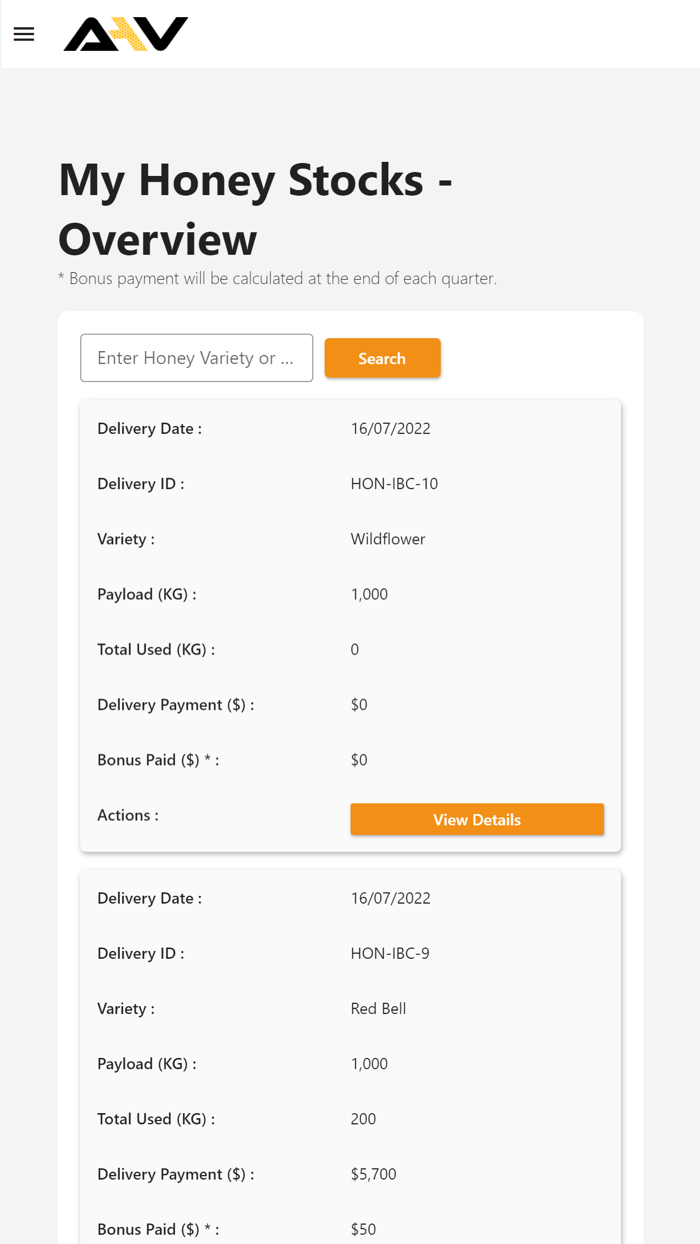The height and width of the screenshot is (1244, 700).
Task: Click the Wildflower card's delivery date value
Action: [390, 429]
